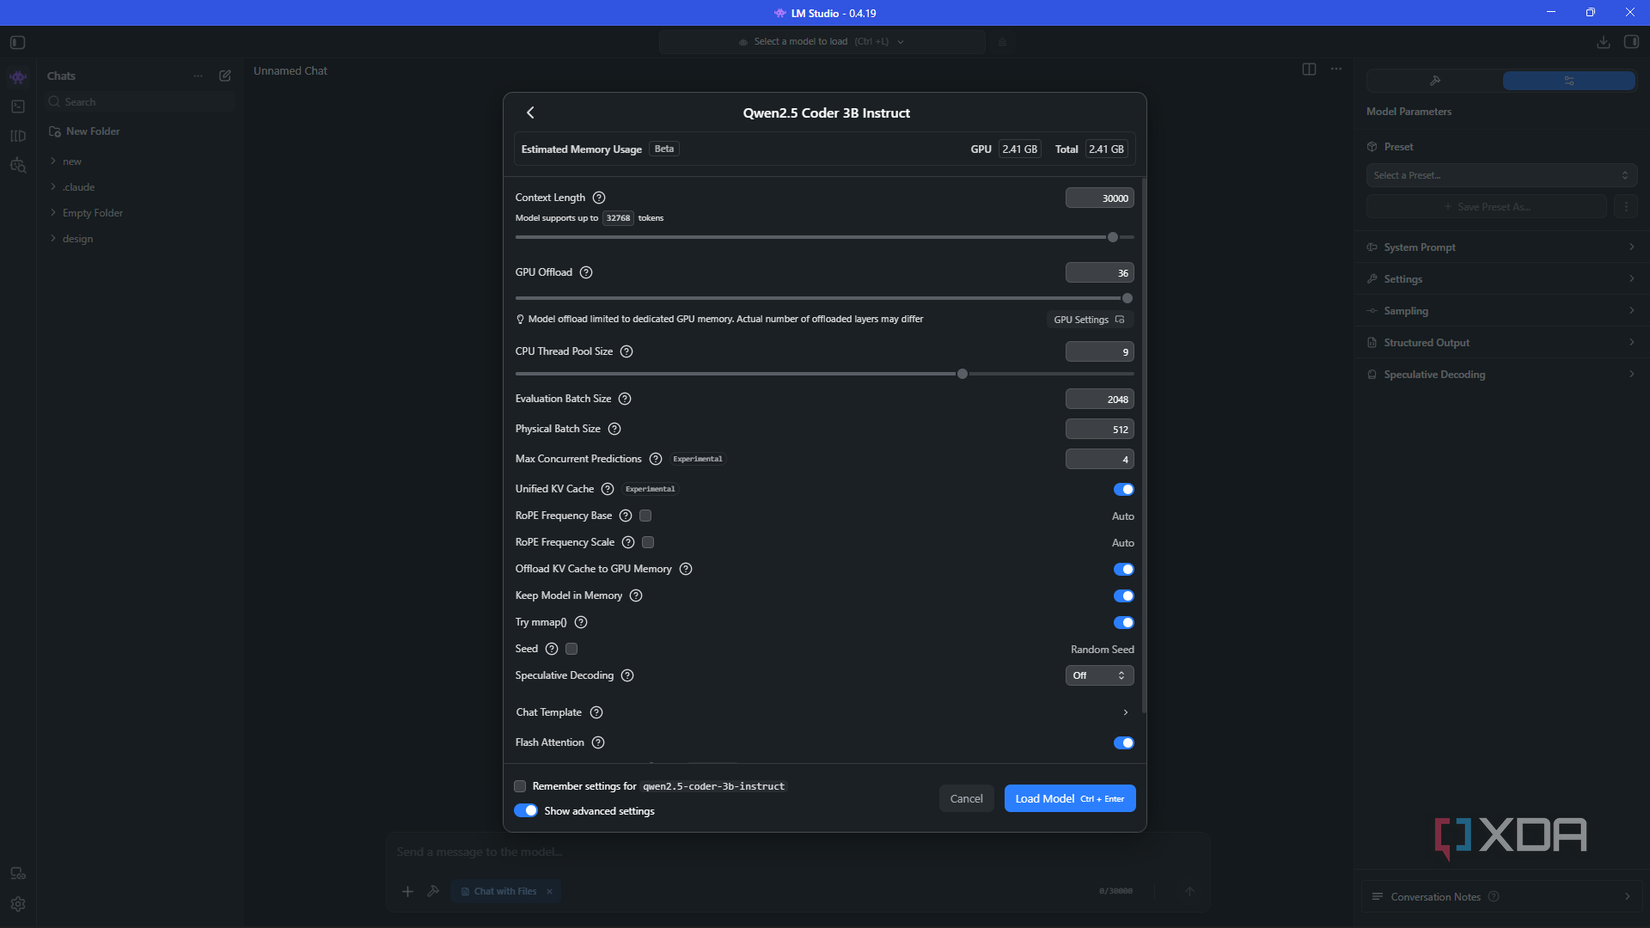The width and height of the screenshot is (1650, 928).
Task: Open GPU Settings link
Action: coord(1089,320)
